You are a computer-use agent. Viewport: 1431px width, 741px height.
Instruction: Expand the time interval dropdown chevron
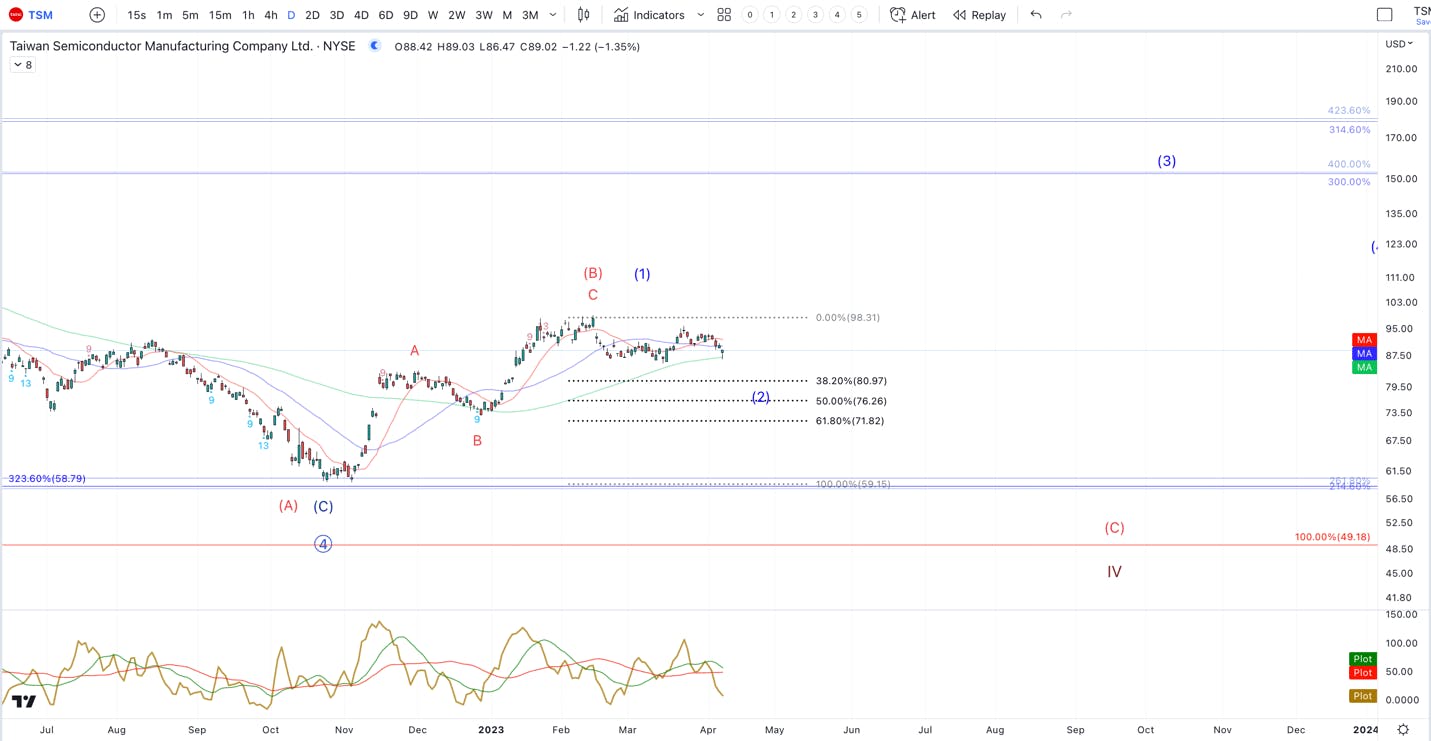(553, 15)
